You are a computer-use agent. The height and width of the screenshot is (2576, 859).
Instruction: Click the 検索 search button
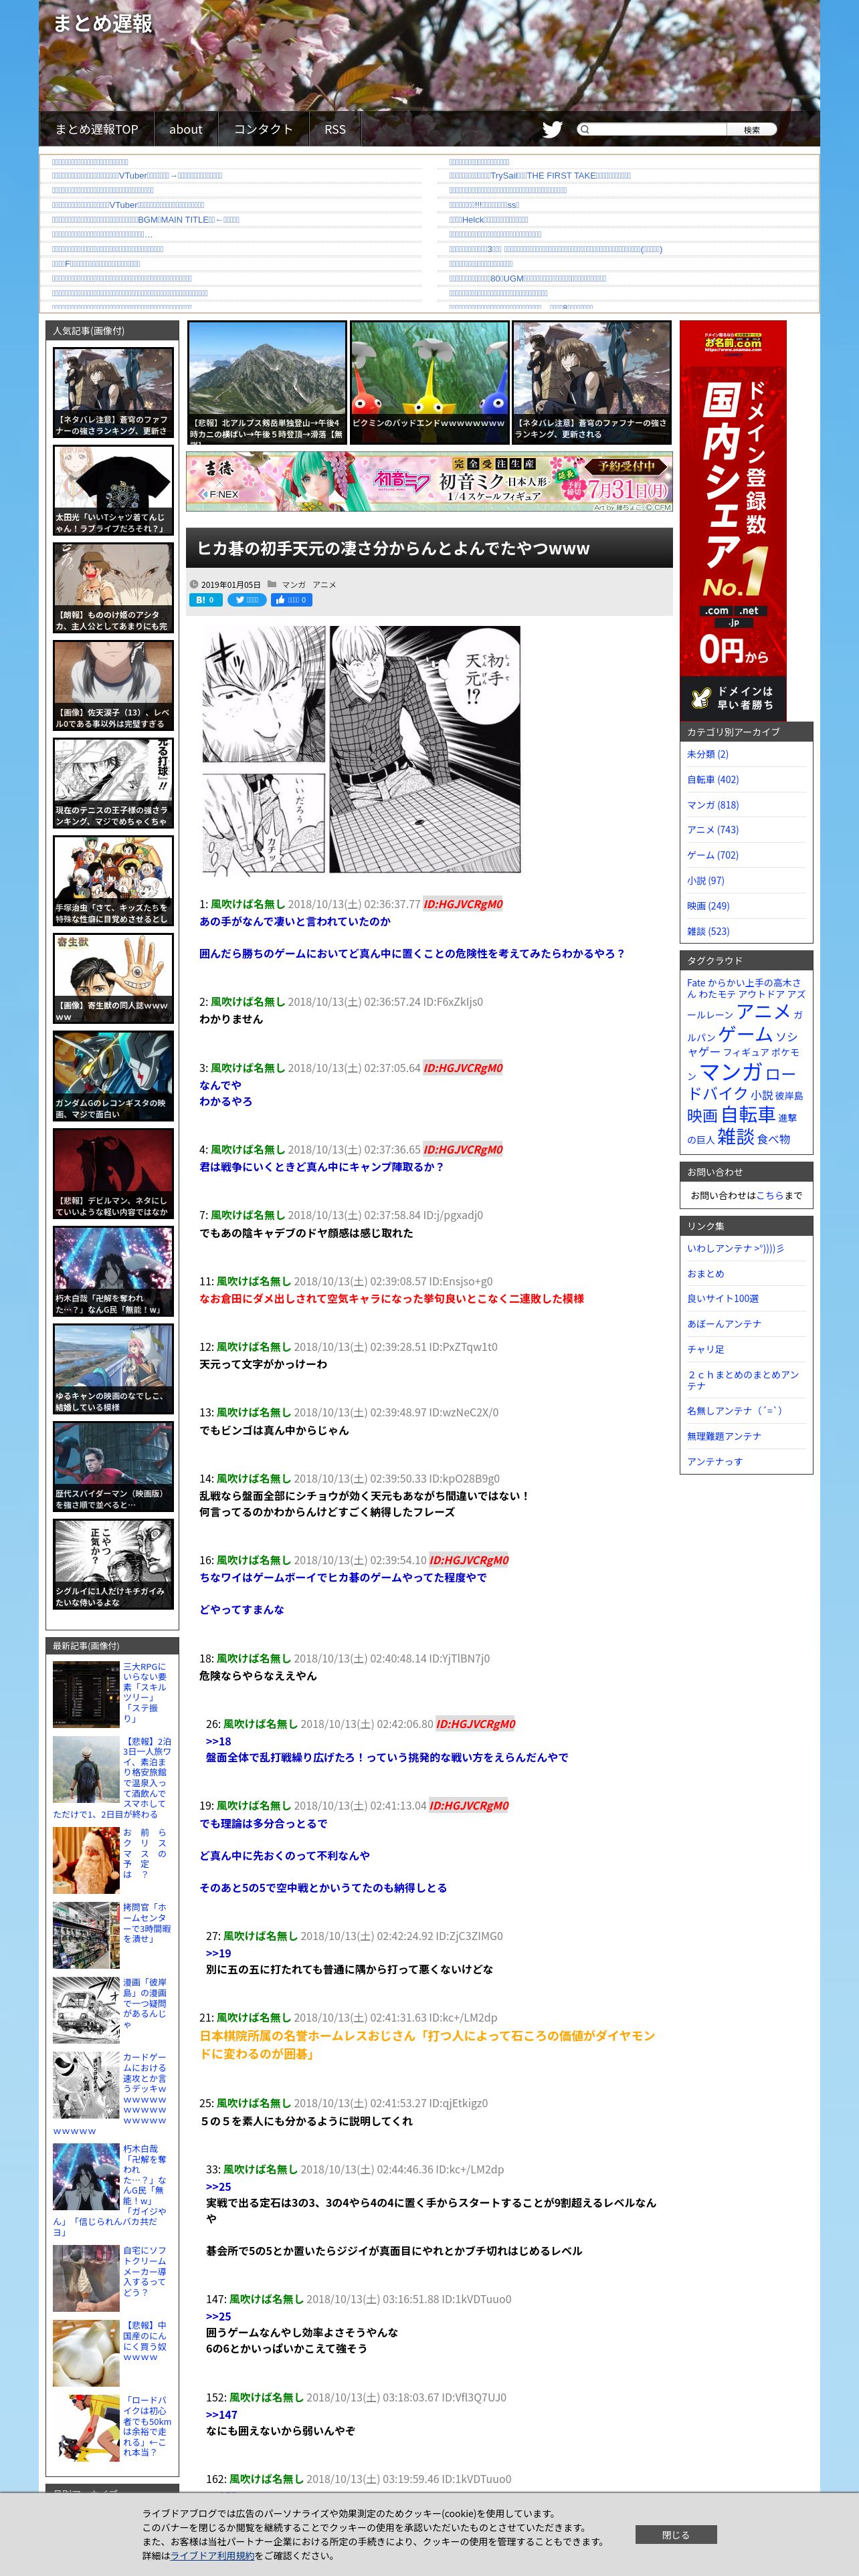coord(752,129)
